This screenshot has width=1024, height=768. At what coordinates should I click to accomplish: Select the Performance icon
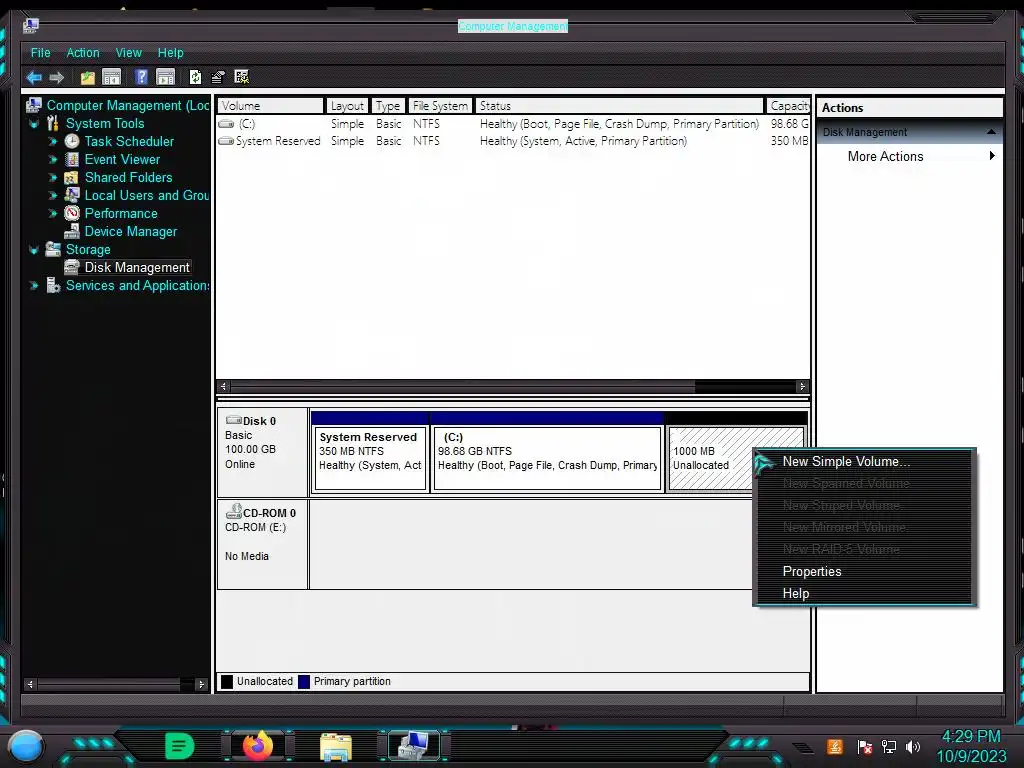pyautogui.click(x=72, y=214)
